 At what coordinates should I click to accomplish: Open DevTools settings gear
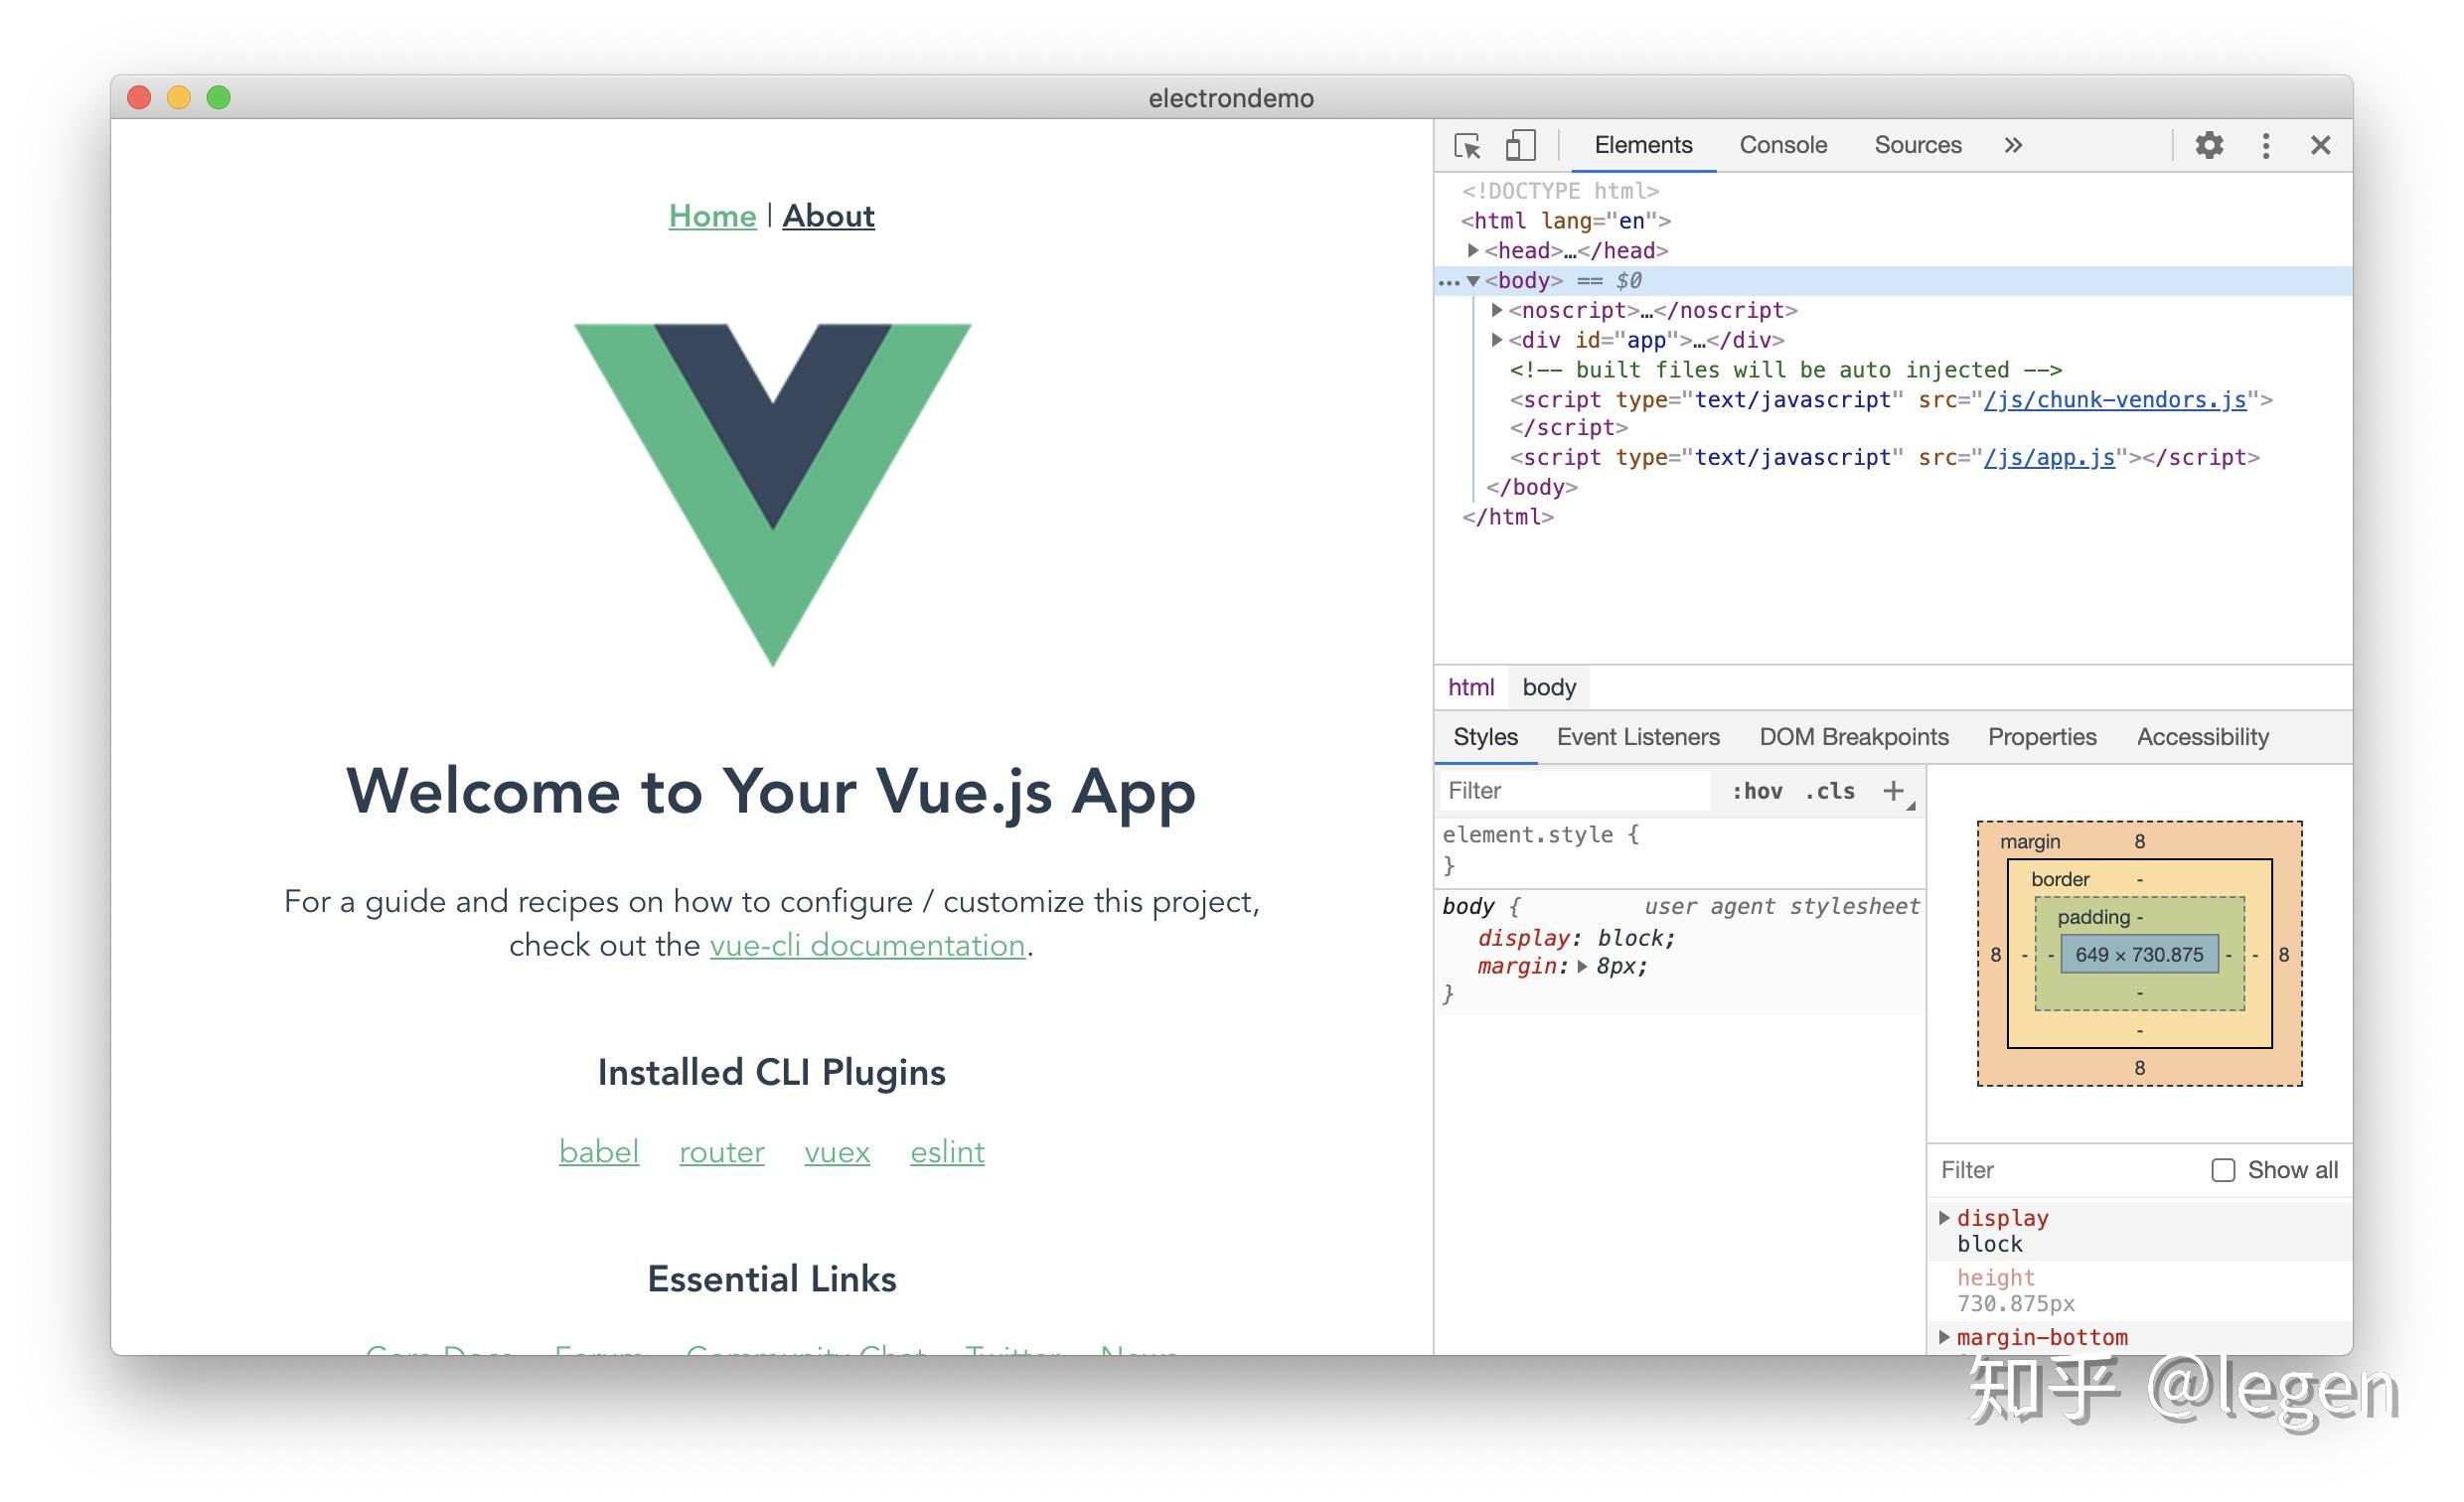point(2209,146)
